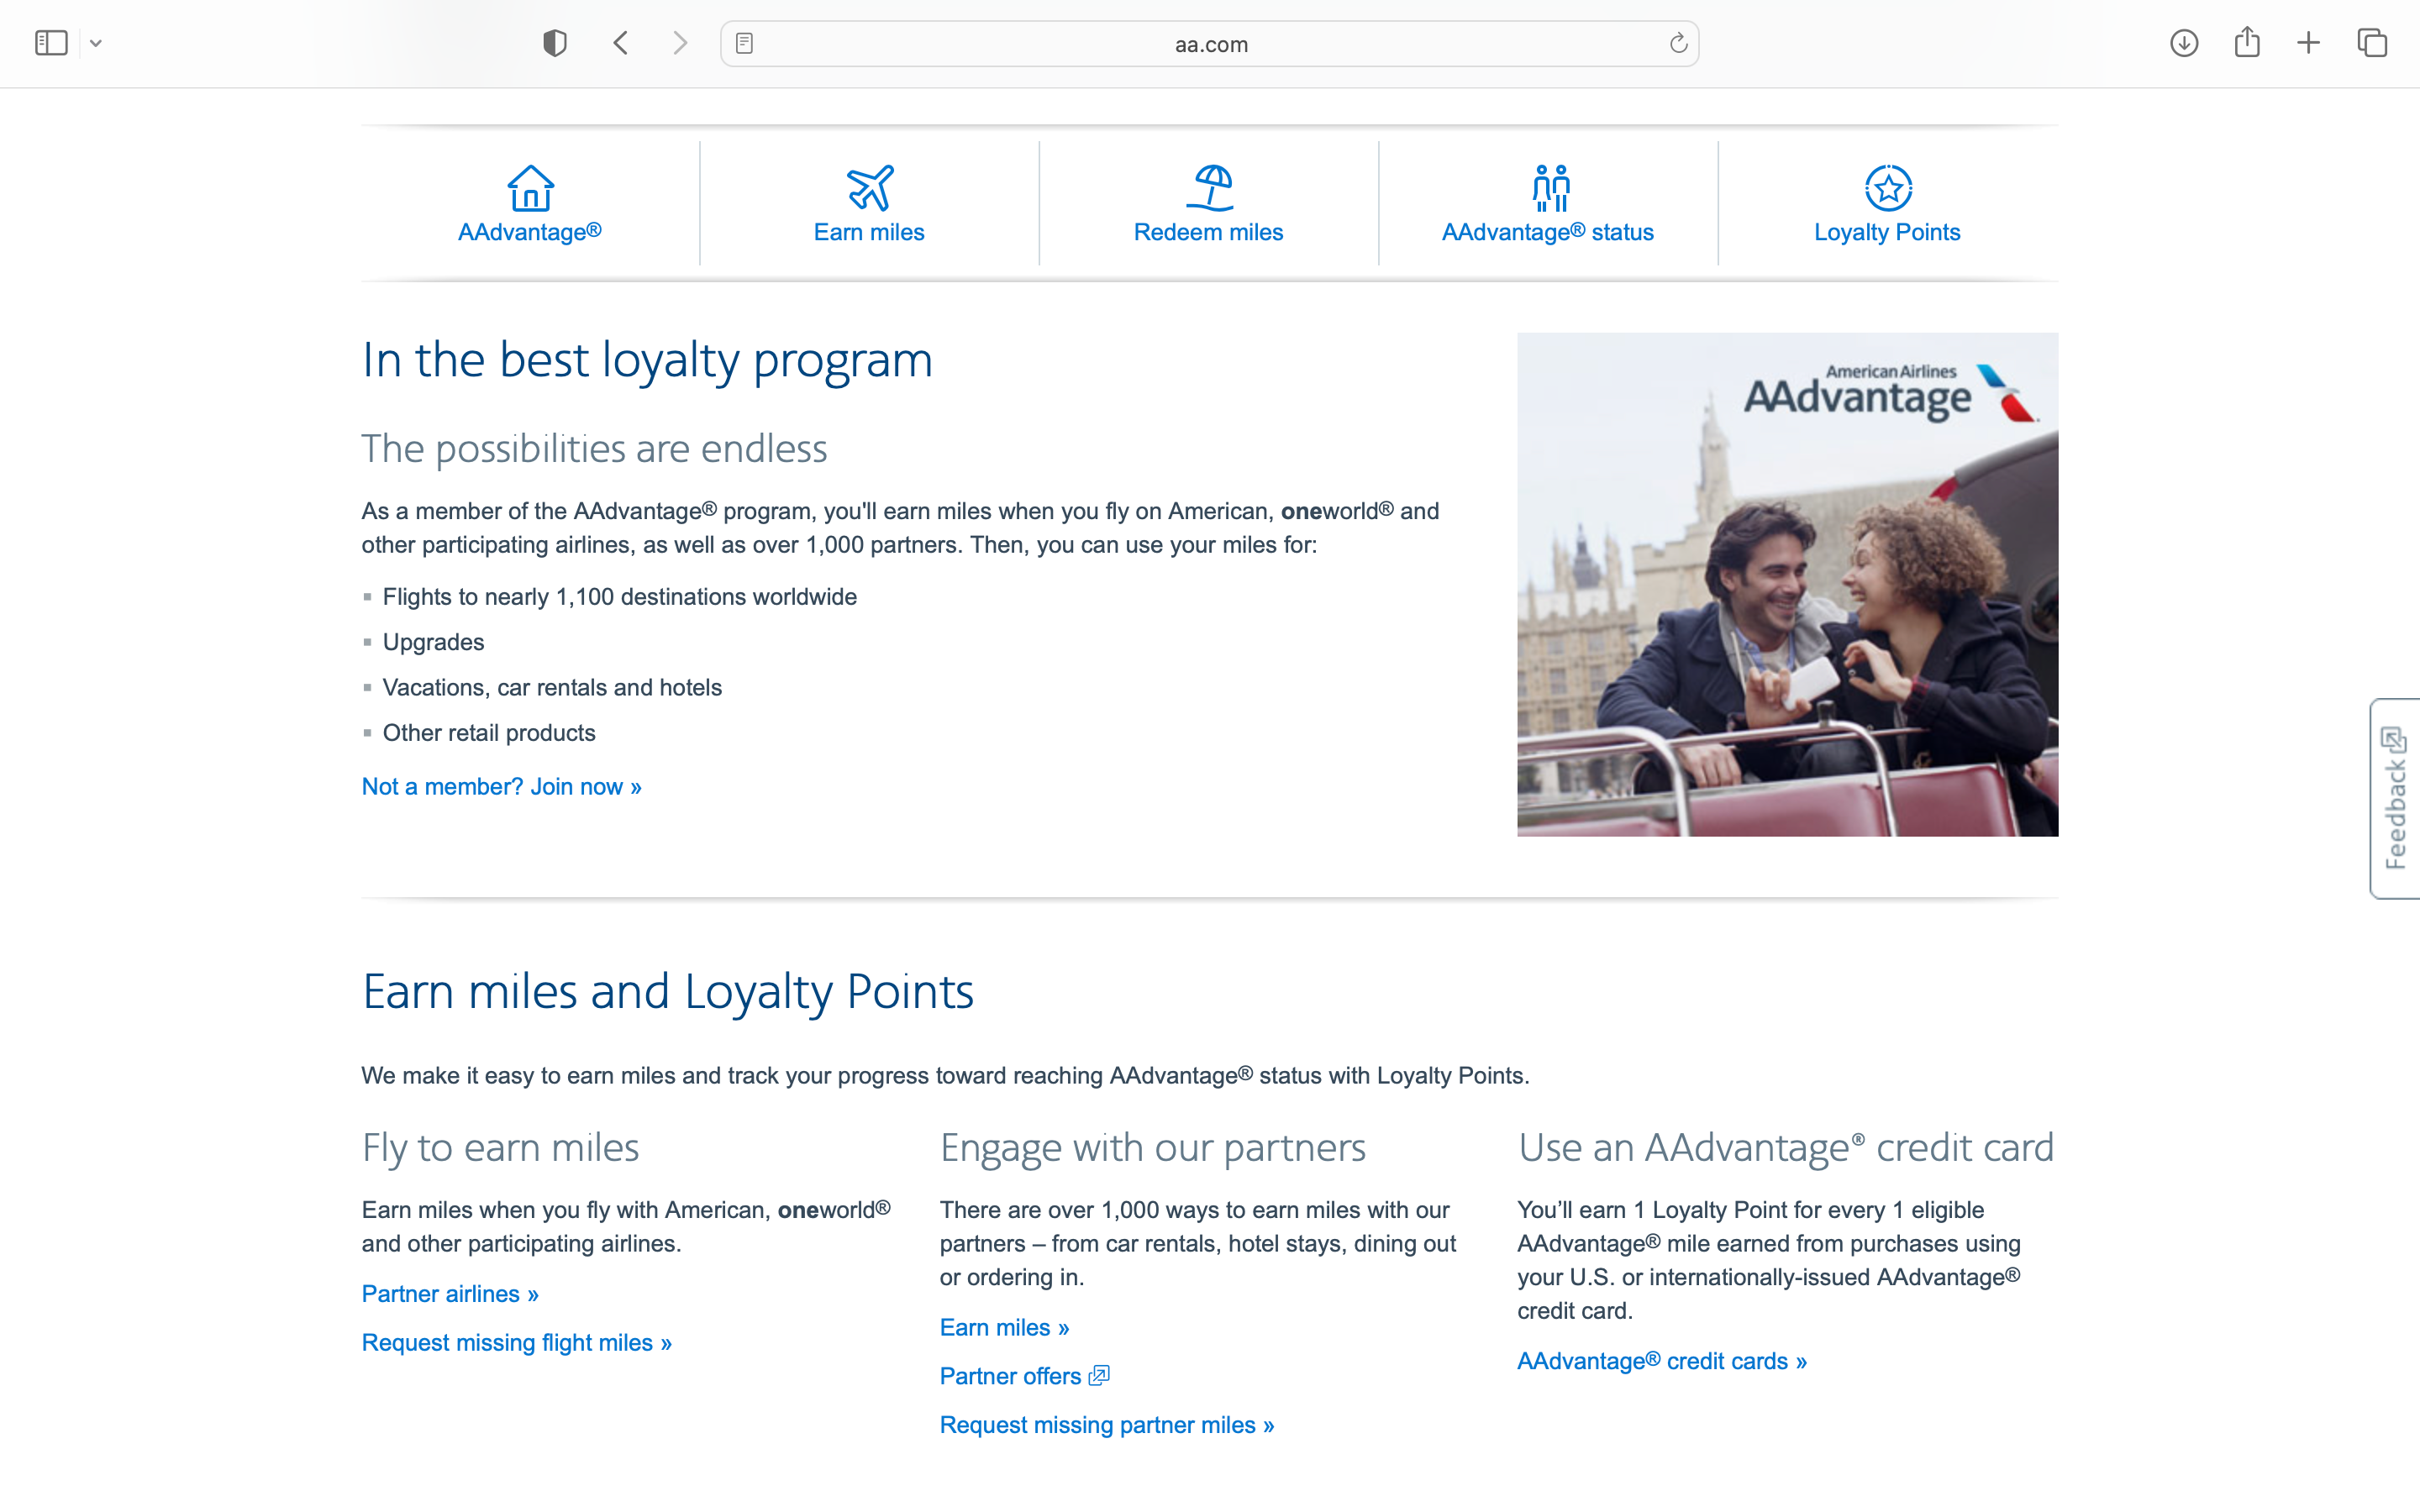Open 'Request missing flight miles' link
Viewport: 2420px width, 1512px height.
pos(516,1343)
